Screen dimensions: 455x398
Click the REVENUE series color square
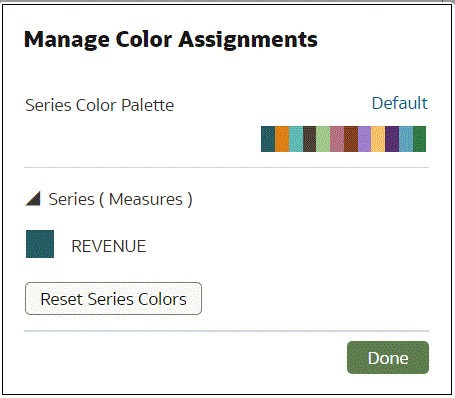pyautogui.click(x=40, y=244)
